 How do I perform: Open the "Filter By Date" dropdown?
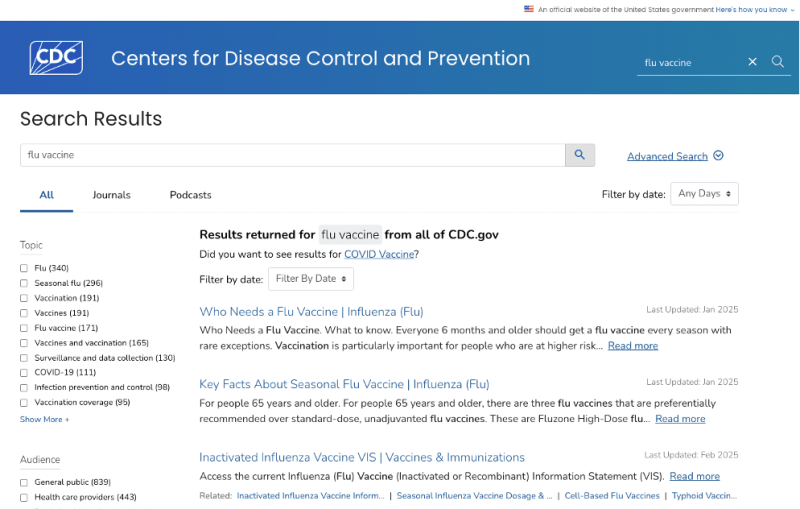coord(311,279)
